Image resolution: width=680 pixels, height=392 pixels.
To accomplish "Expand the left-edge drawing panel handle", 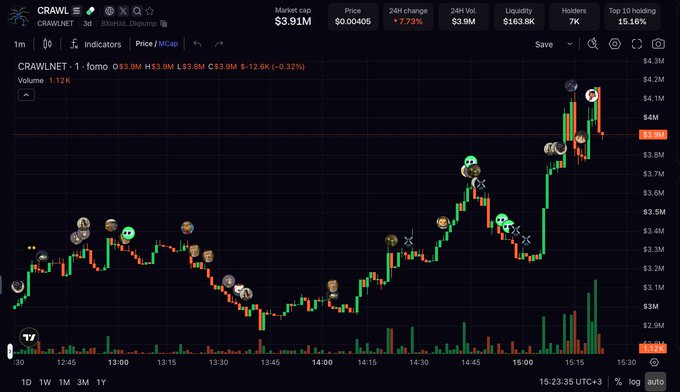I will [10, 351].
